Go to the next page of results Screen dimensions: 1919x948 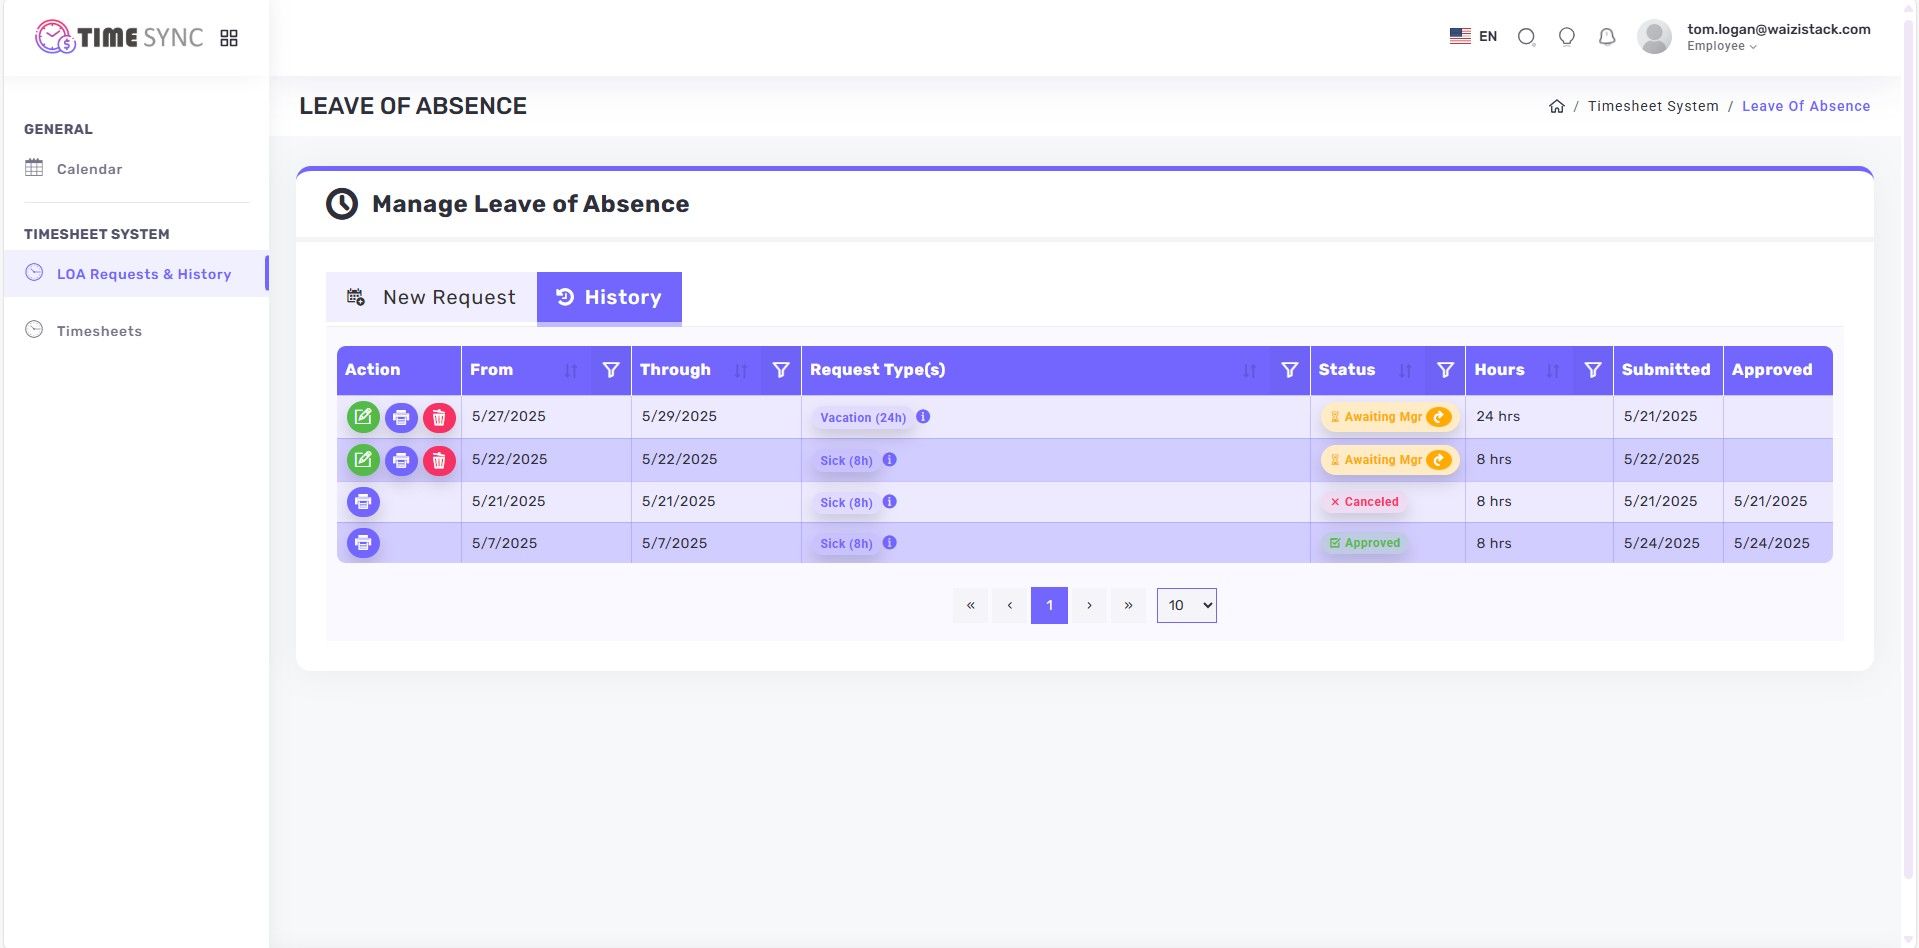click(1089, 605)
